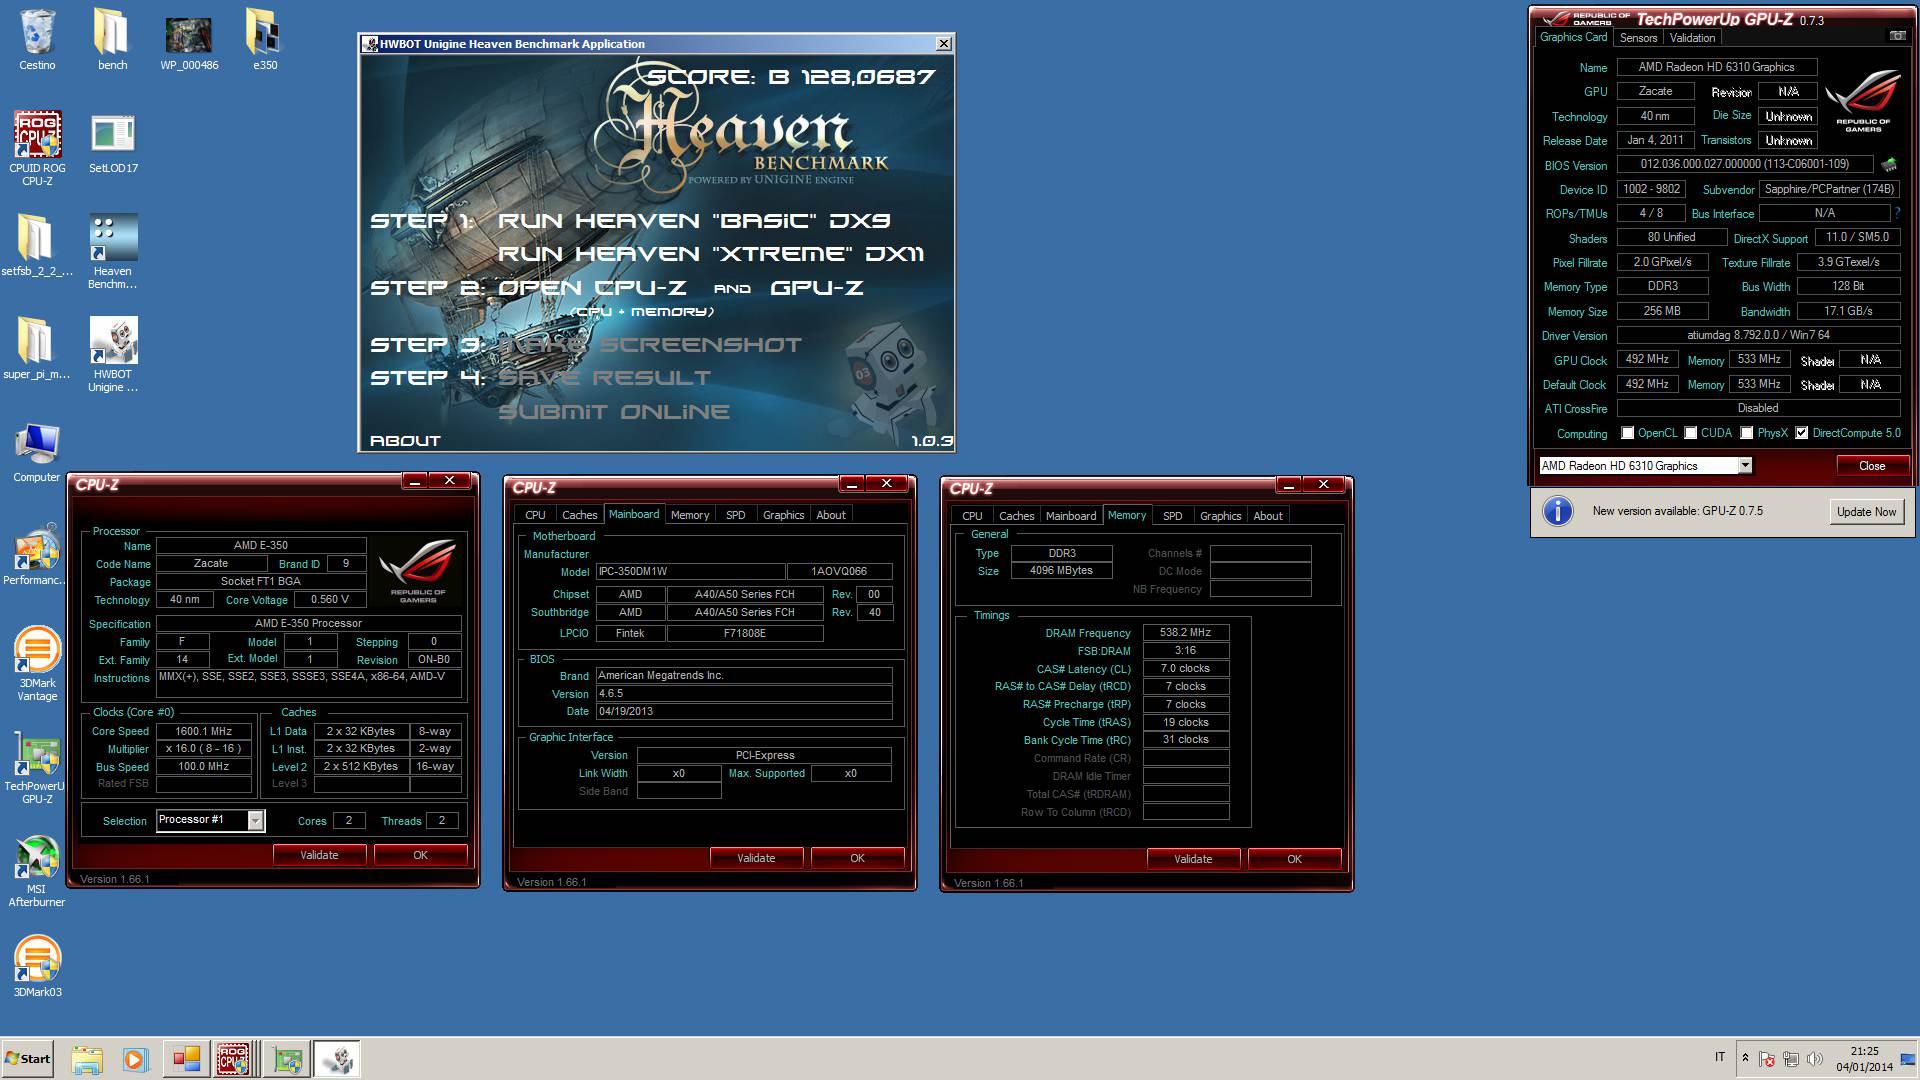This screenshot has height=1080, width=1920.
Task: Enable the OpenCL checkbox
Action: pos(1628,433)
